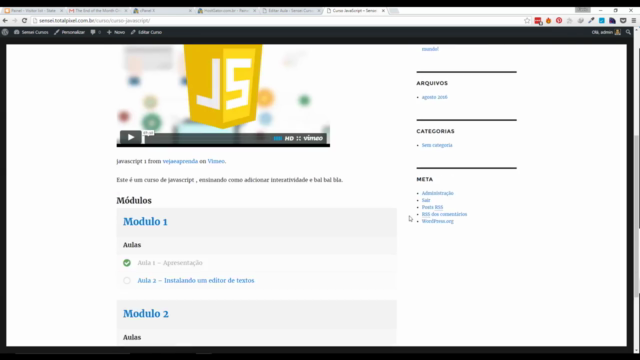640x360 pixels.
Task: Adjust the Vimeo volume bars
Action: [x=278, y=138]
